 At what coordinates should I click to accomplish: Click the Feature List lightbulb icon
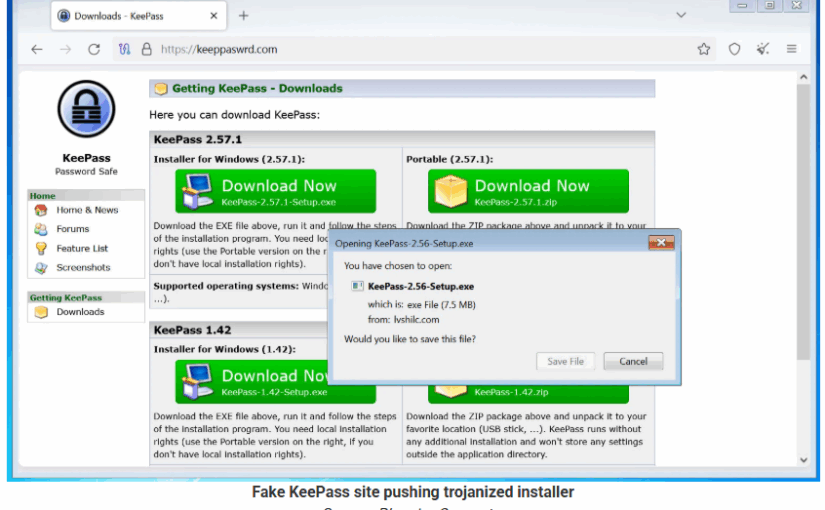[x=41, y=248]
